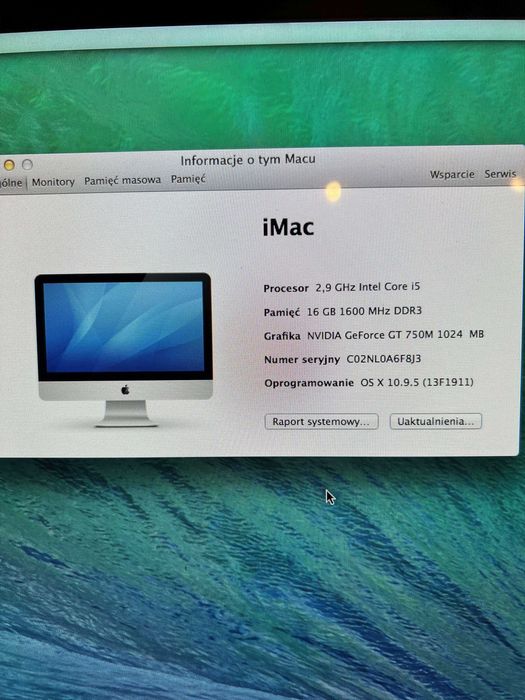Click the iMac computer image

(124, 350)
